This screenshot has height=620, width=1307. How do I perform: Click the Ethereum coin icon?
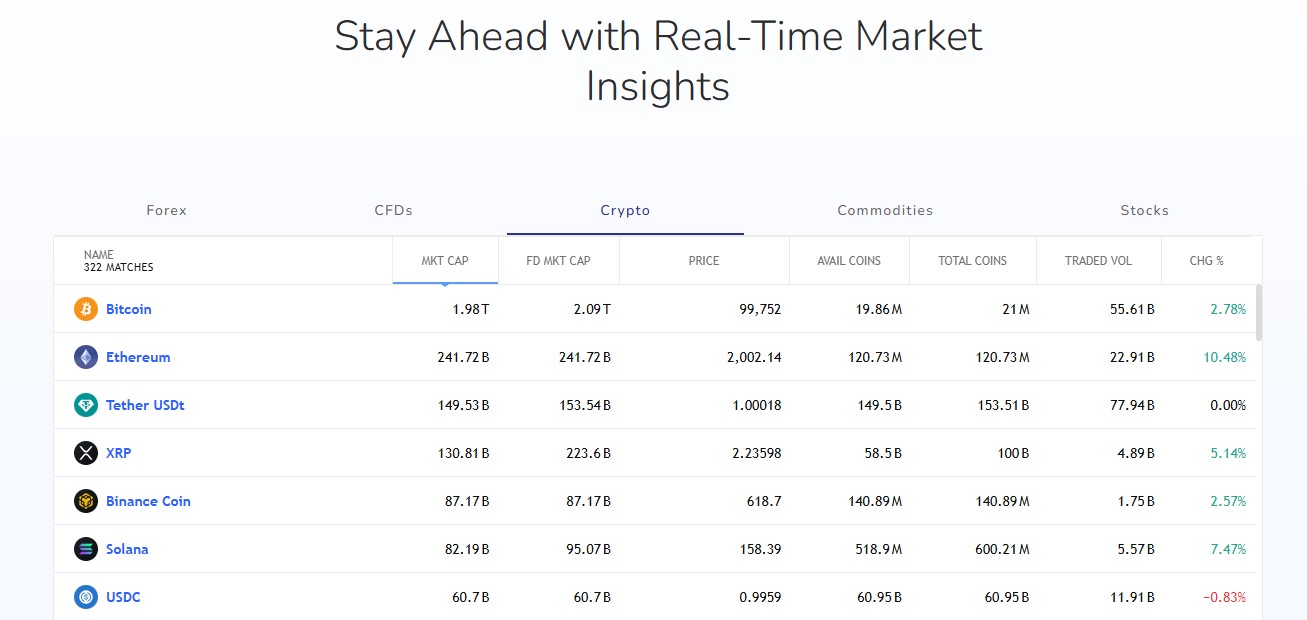click(x=86, y=357)
